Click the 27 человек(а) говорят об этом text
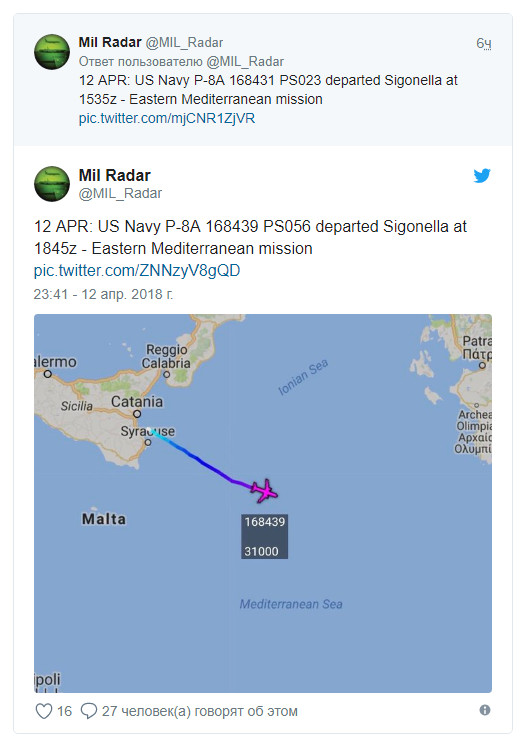The width and height of the screenshot is (530, 742). coord(200,711)
